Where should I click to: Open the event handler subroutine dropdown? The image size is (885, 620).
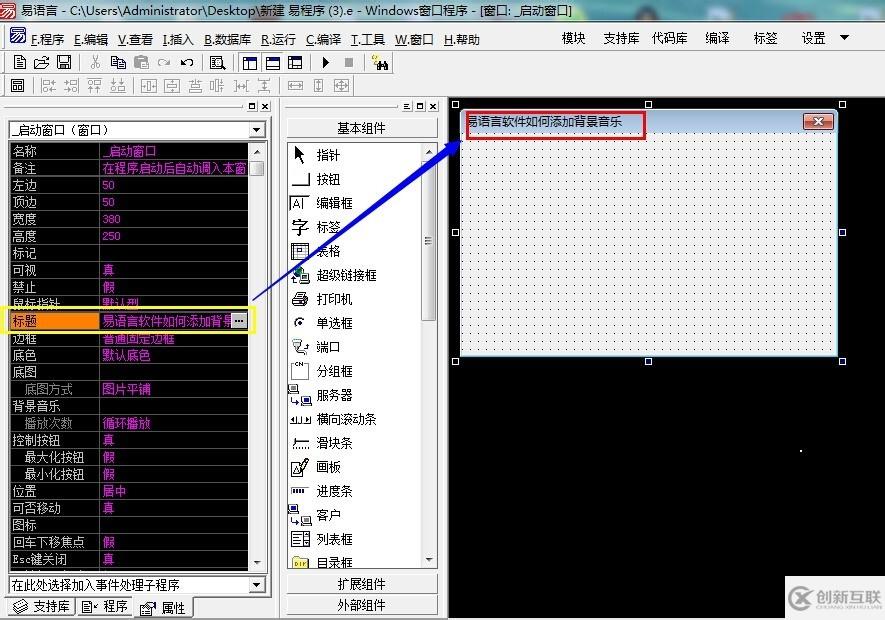point(257,584)
